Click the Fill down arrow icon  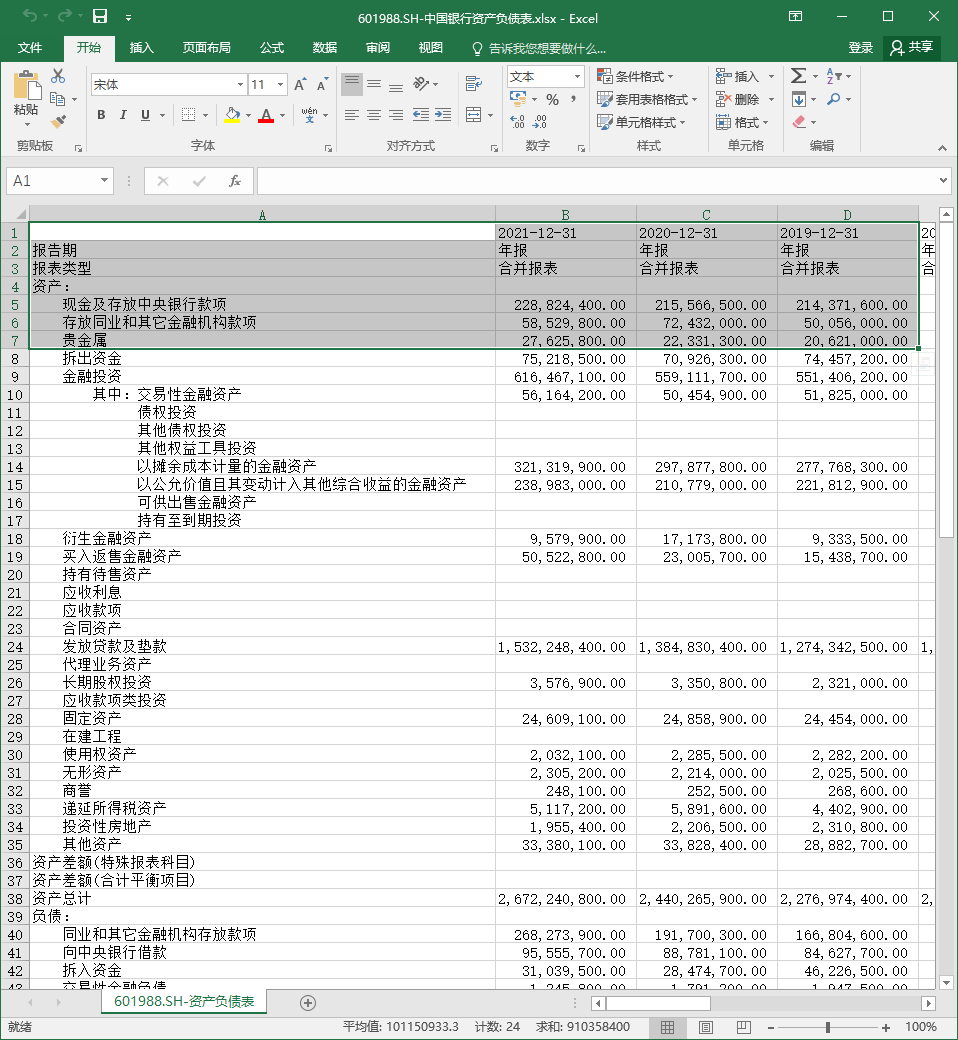799,99
